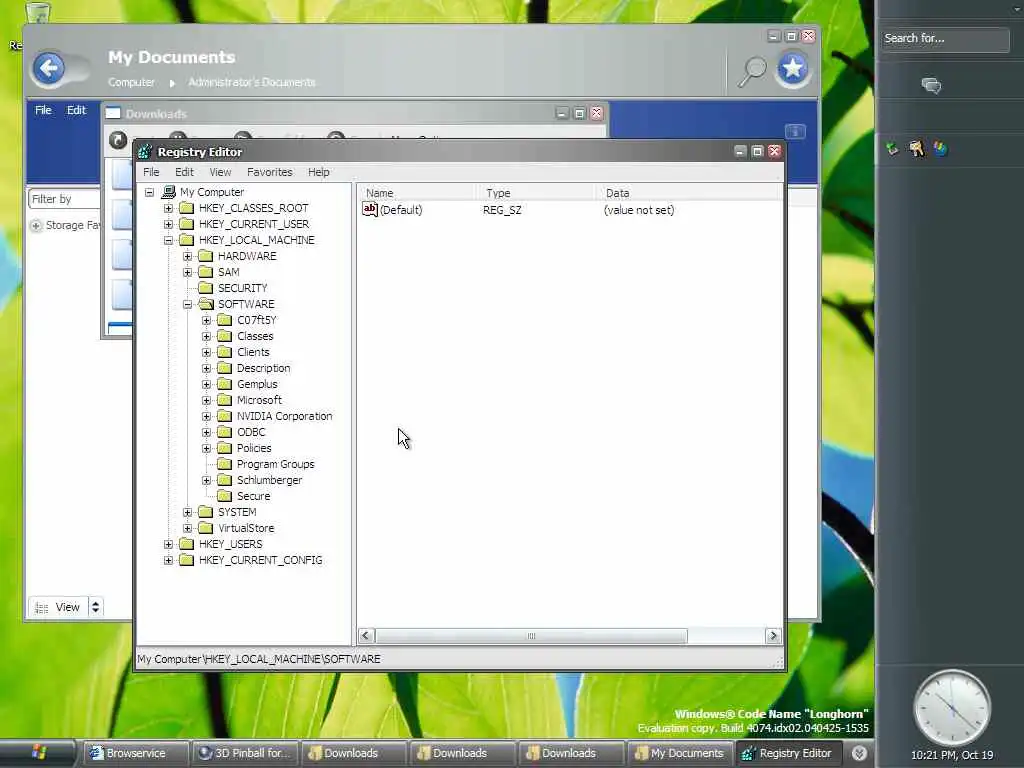Click the (Default) string value icon
The width and height of the screenshot is (1024, 768).
pyautogui.click(x=370, y=209)
